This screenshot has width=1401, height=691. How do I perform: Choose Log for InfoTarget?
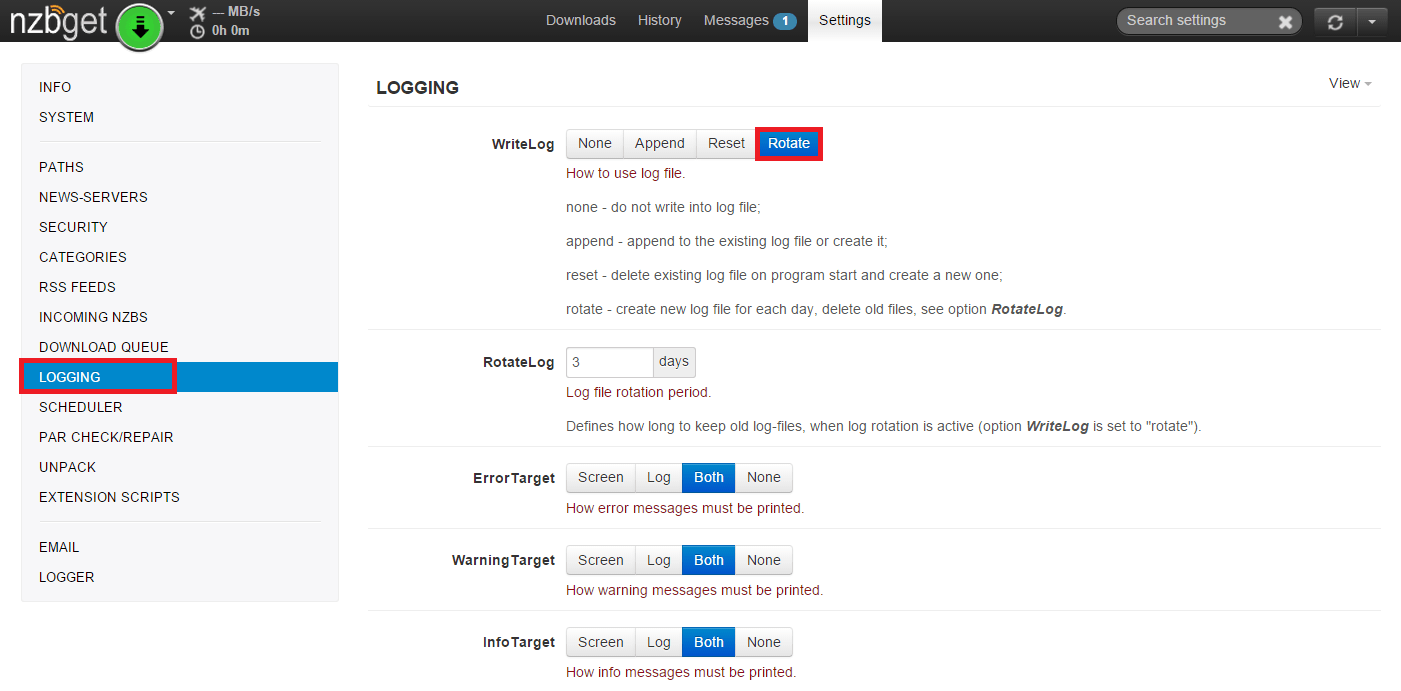point(658,643)
